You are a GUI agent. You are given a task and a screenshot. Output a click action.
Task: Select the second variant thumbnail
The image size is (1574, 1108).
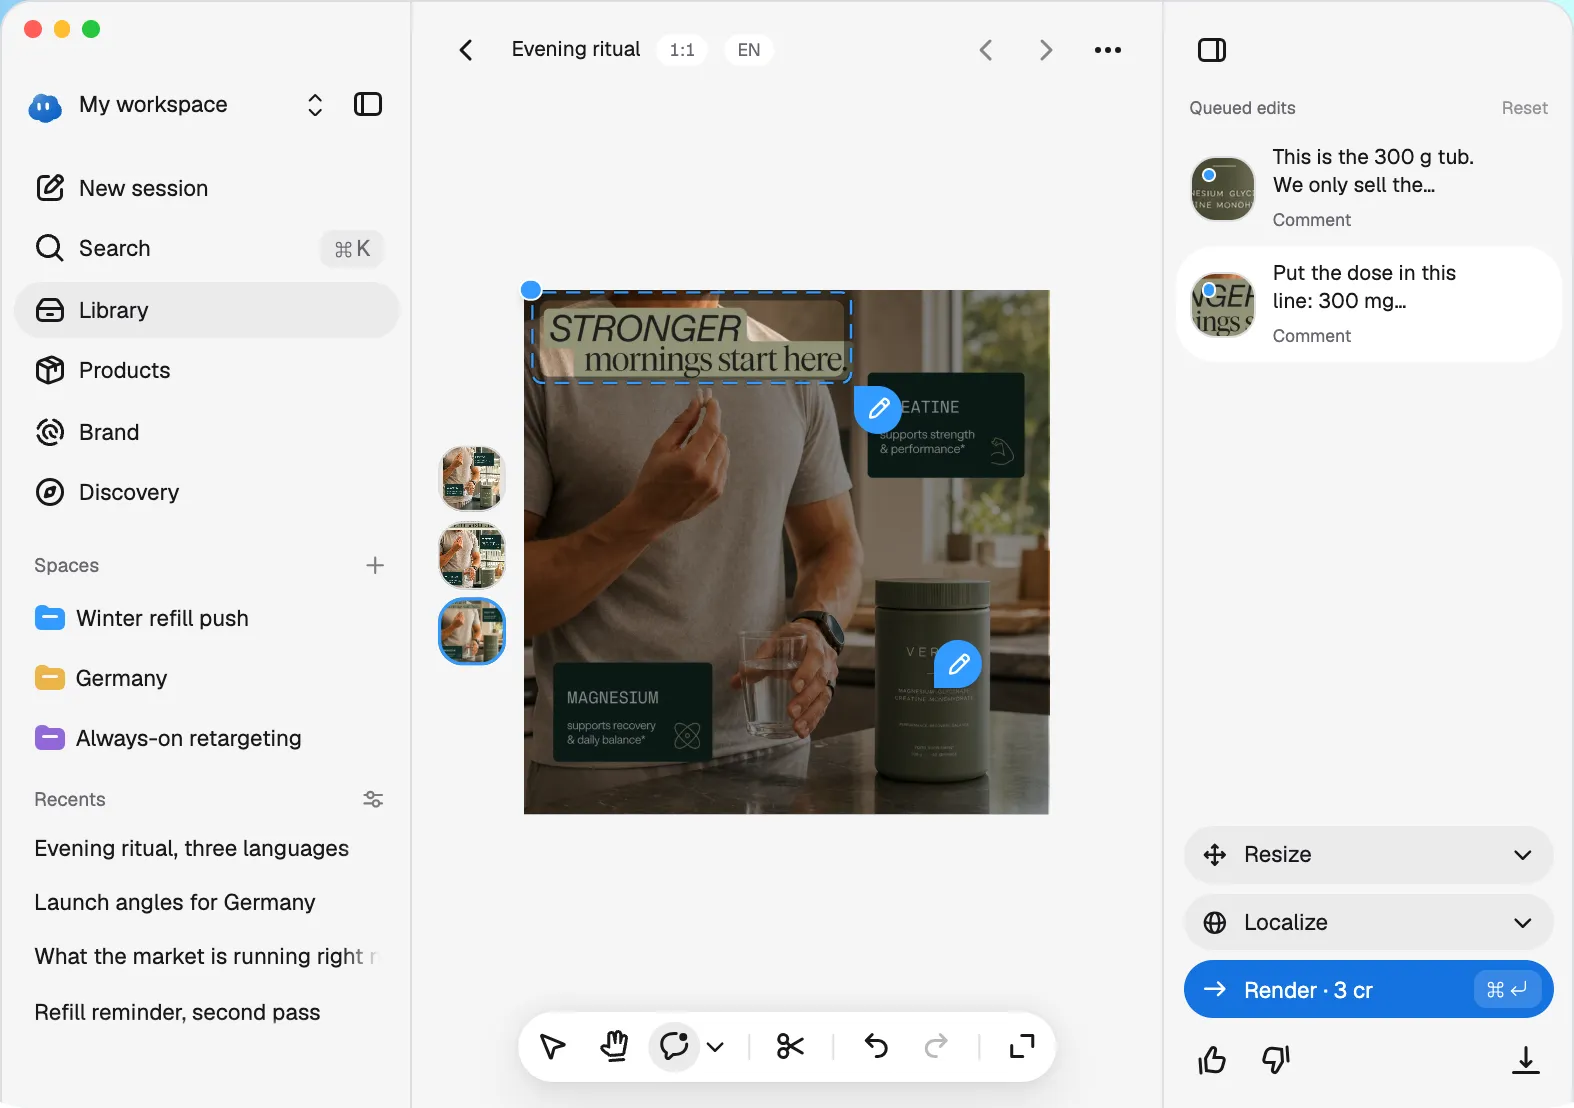[472, 555]
